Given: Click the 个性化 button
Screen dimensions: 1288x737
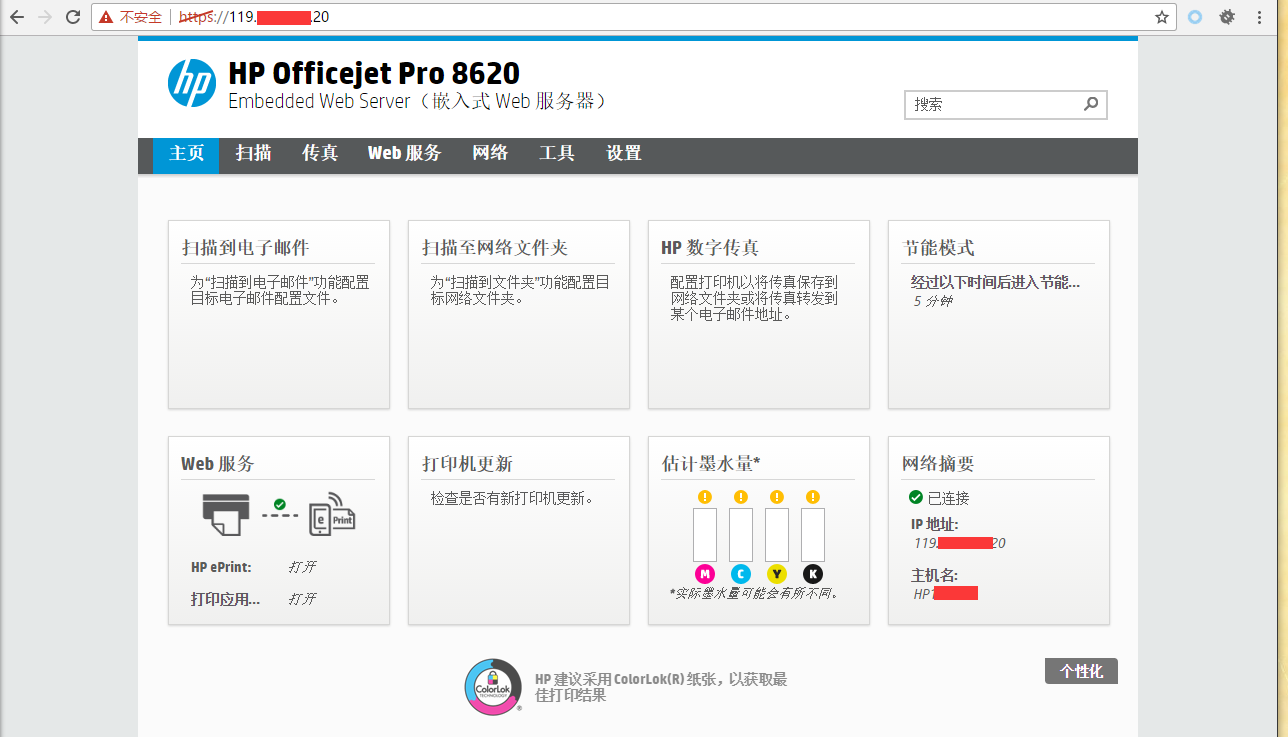Looking at the screenshot, I should coord(1081,671).
